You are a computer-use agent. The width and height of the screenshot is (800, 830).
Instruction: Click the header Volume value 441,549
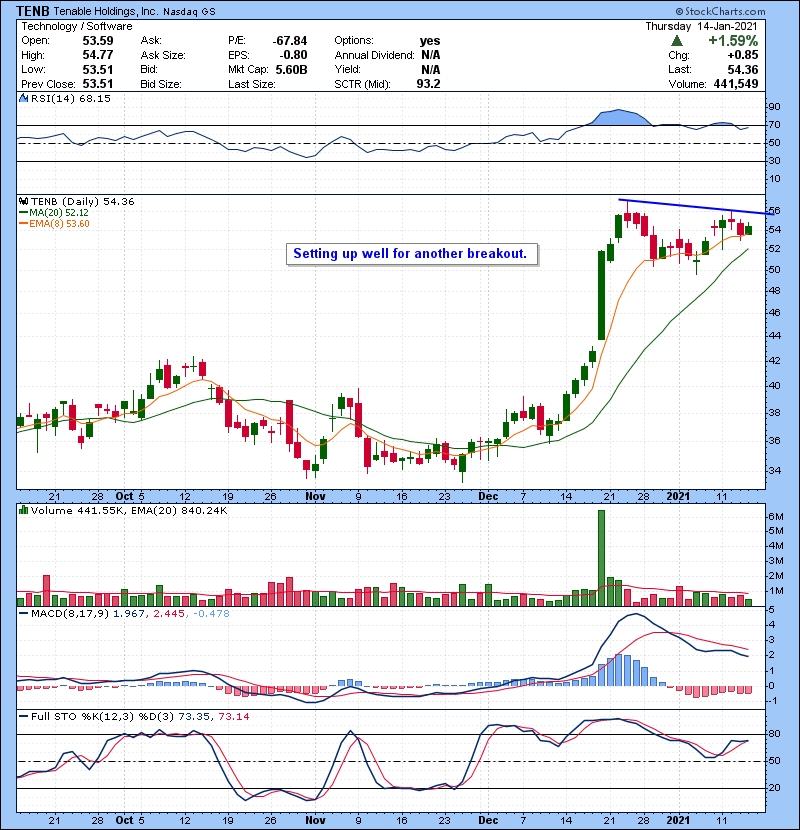[x=736, y=84]
